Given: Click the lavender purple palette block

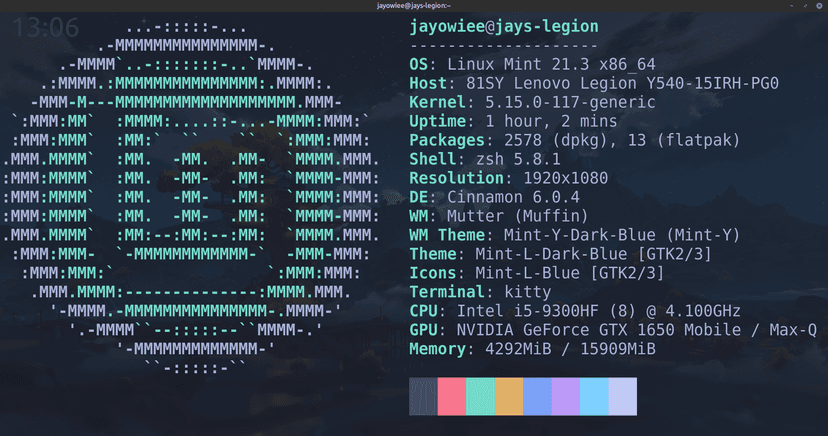Looking at the screenshot, I should coord(565,396).
